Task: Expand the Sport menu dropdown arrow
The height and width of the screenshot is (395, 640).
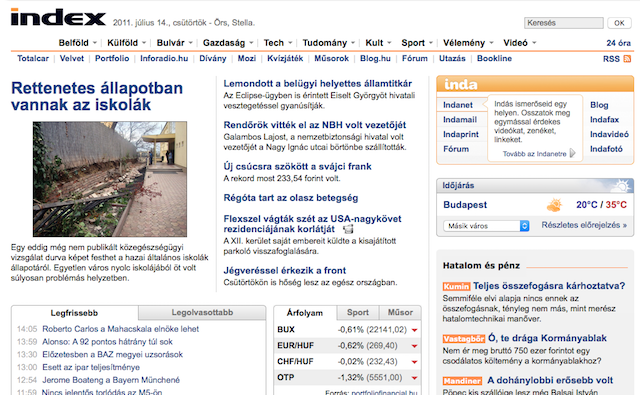Action: [x=431, y=43]
